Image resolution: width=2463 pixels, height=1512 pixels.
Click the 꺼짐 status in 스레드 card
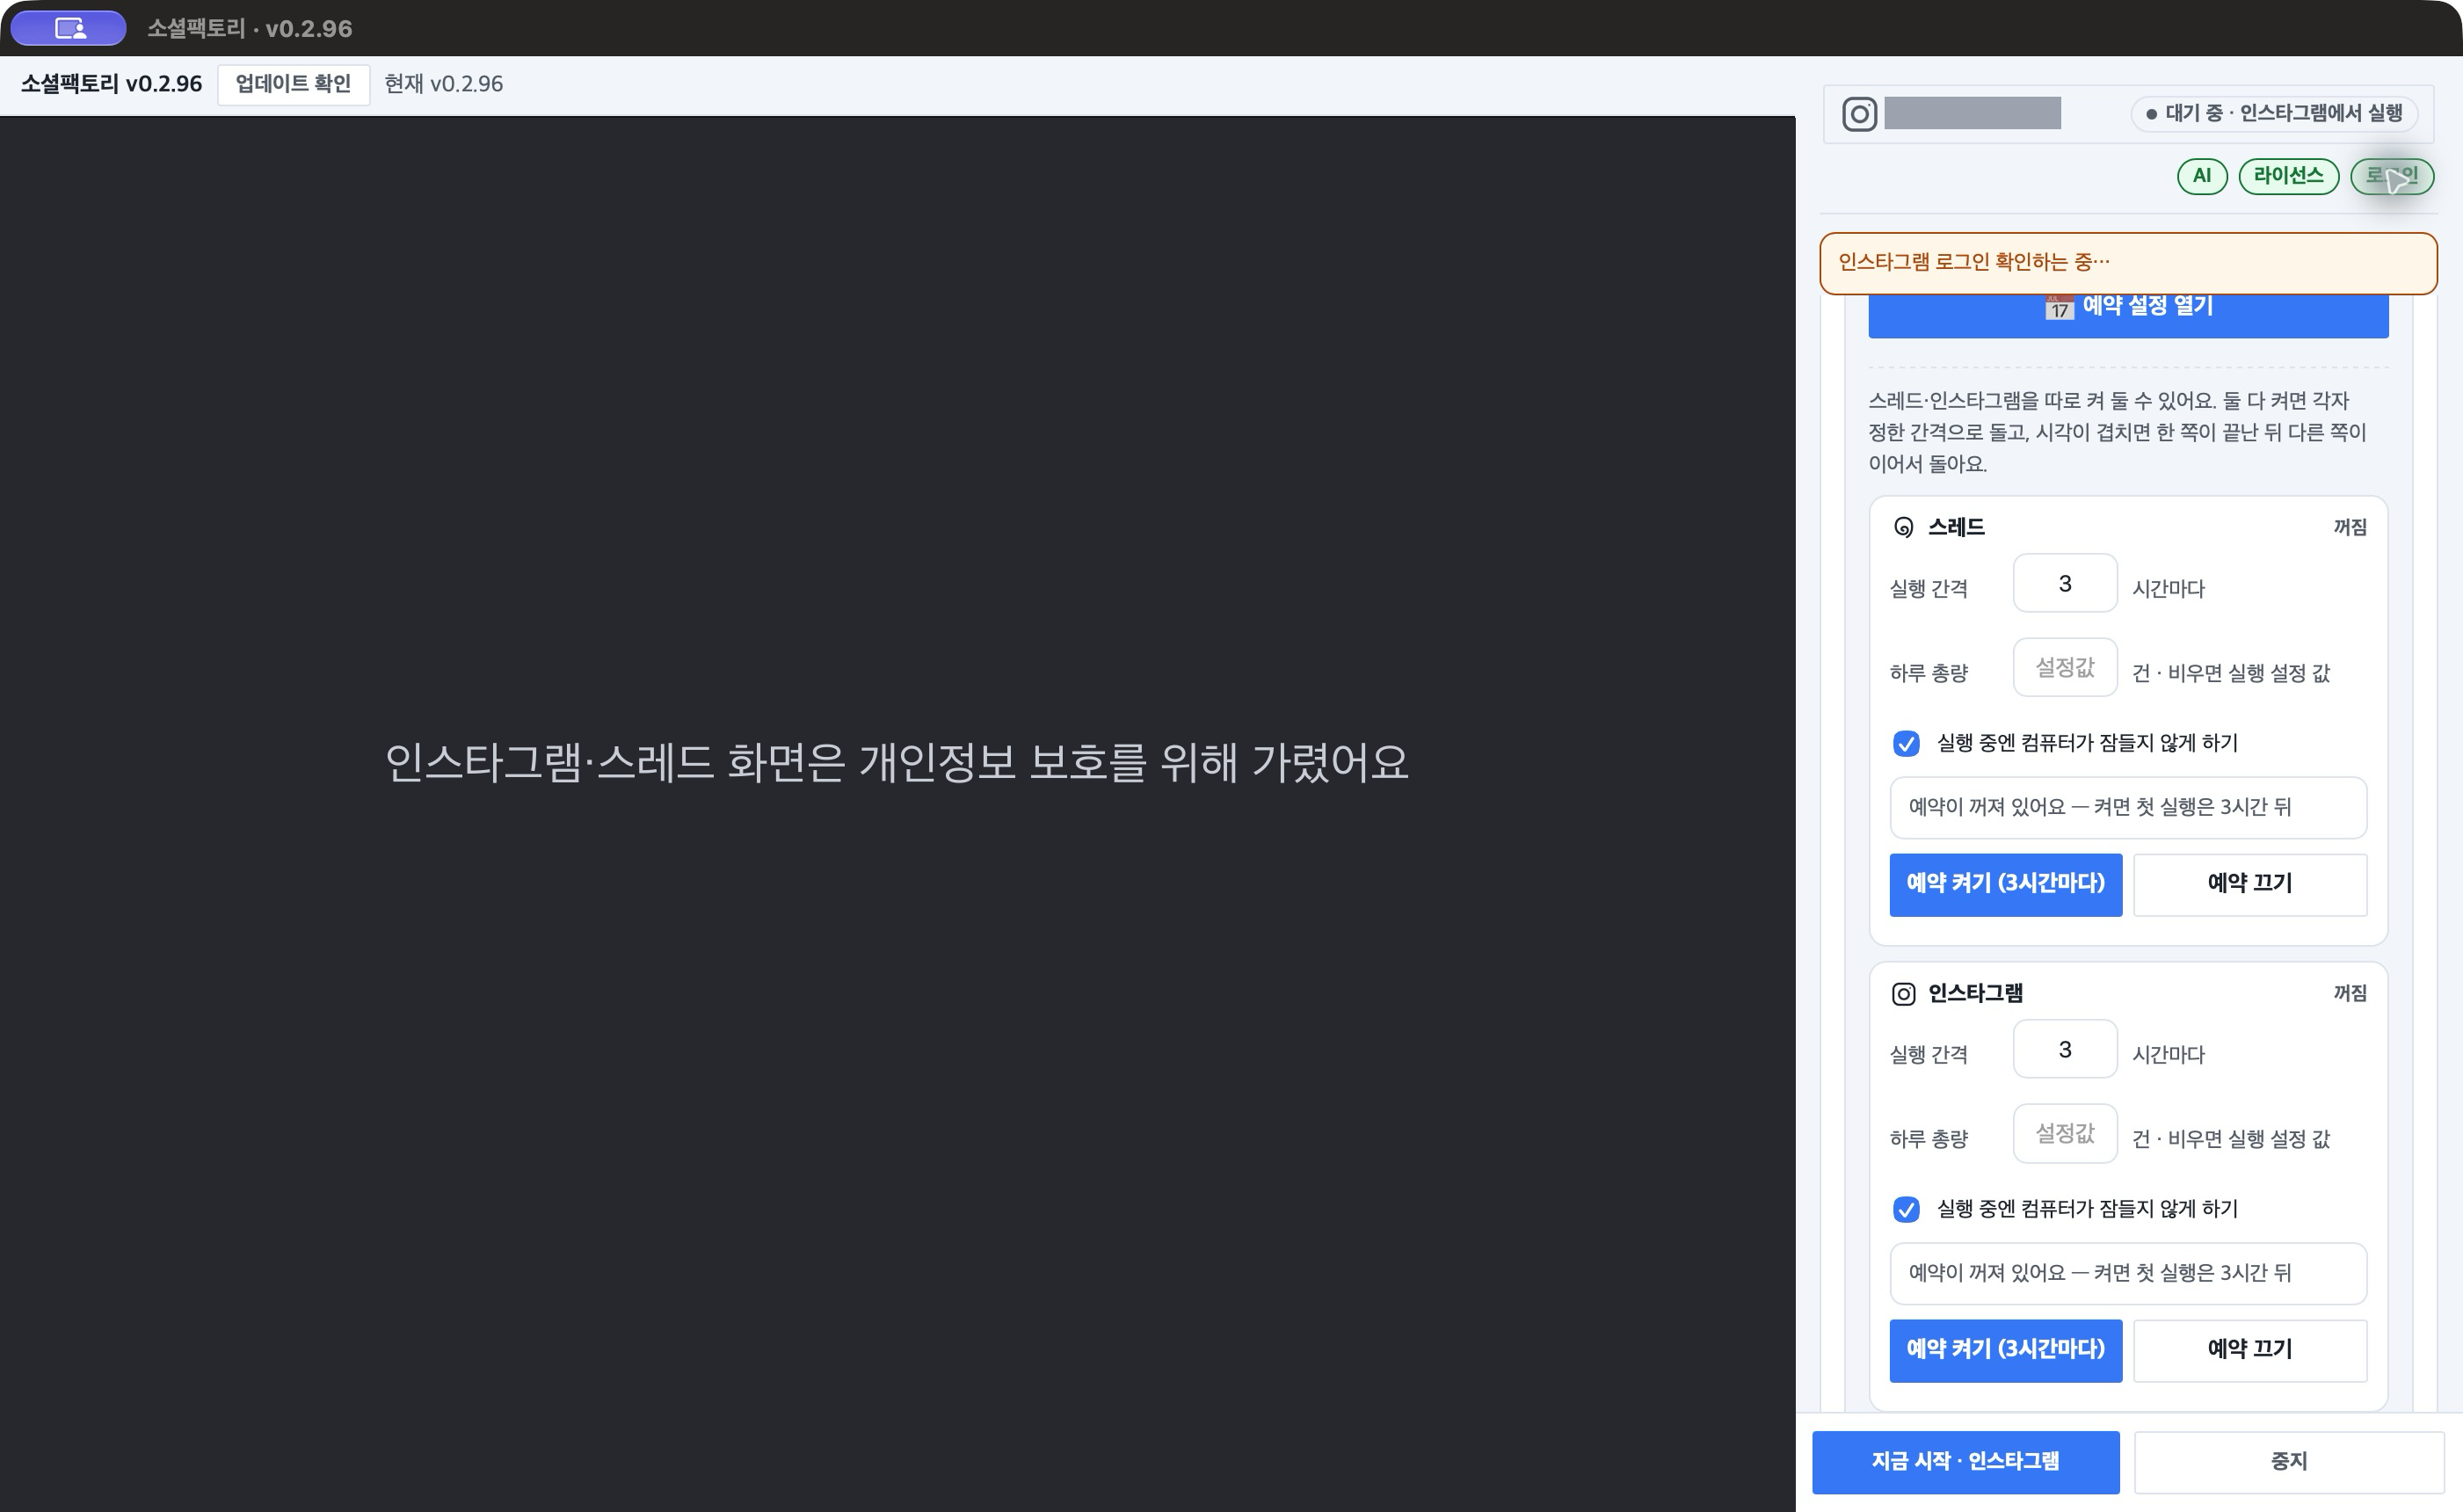(x=2349, y=527)
